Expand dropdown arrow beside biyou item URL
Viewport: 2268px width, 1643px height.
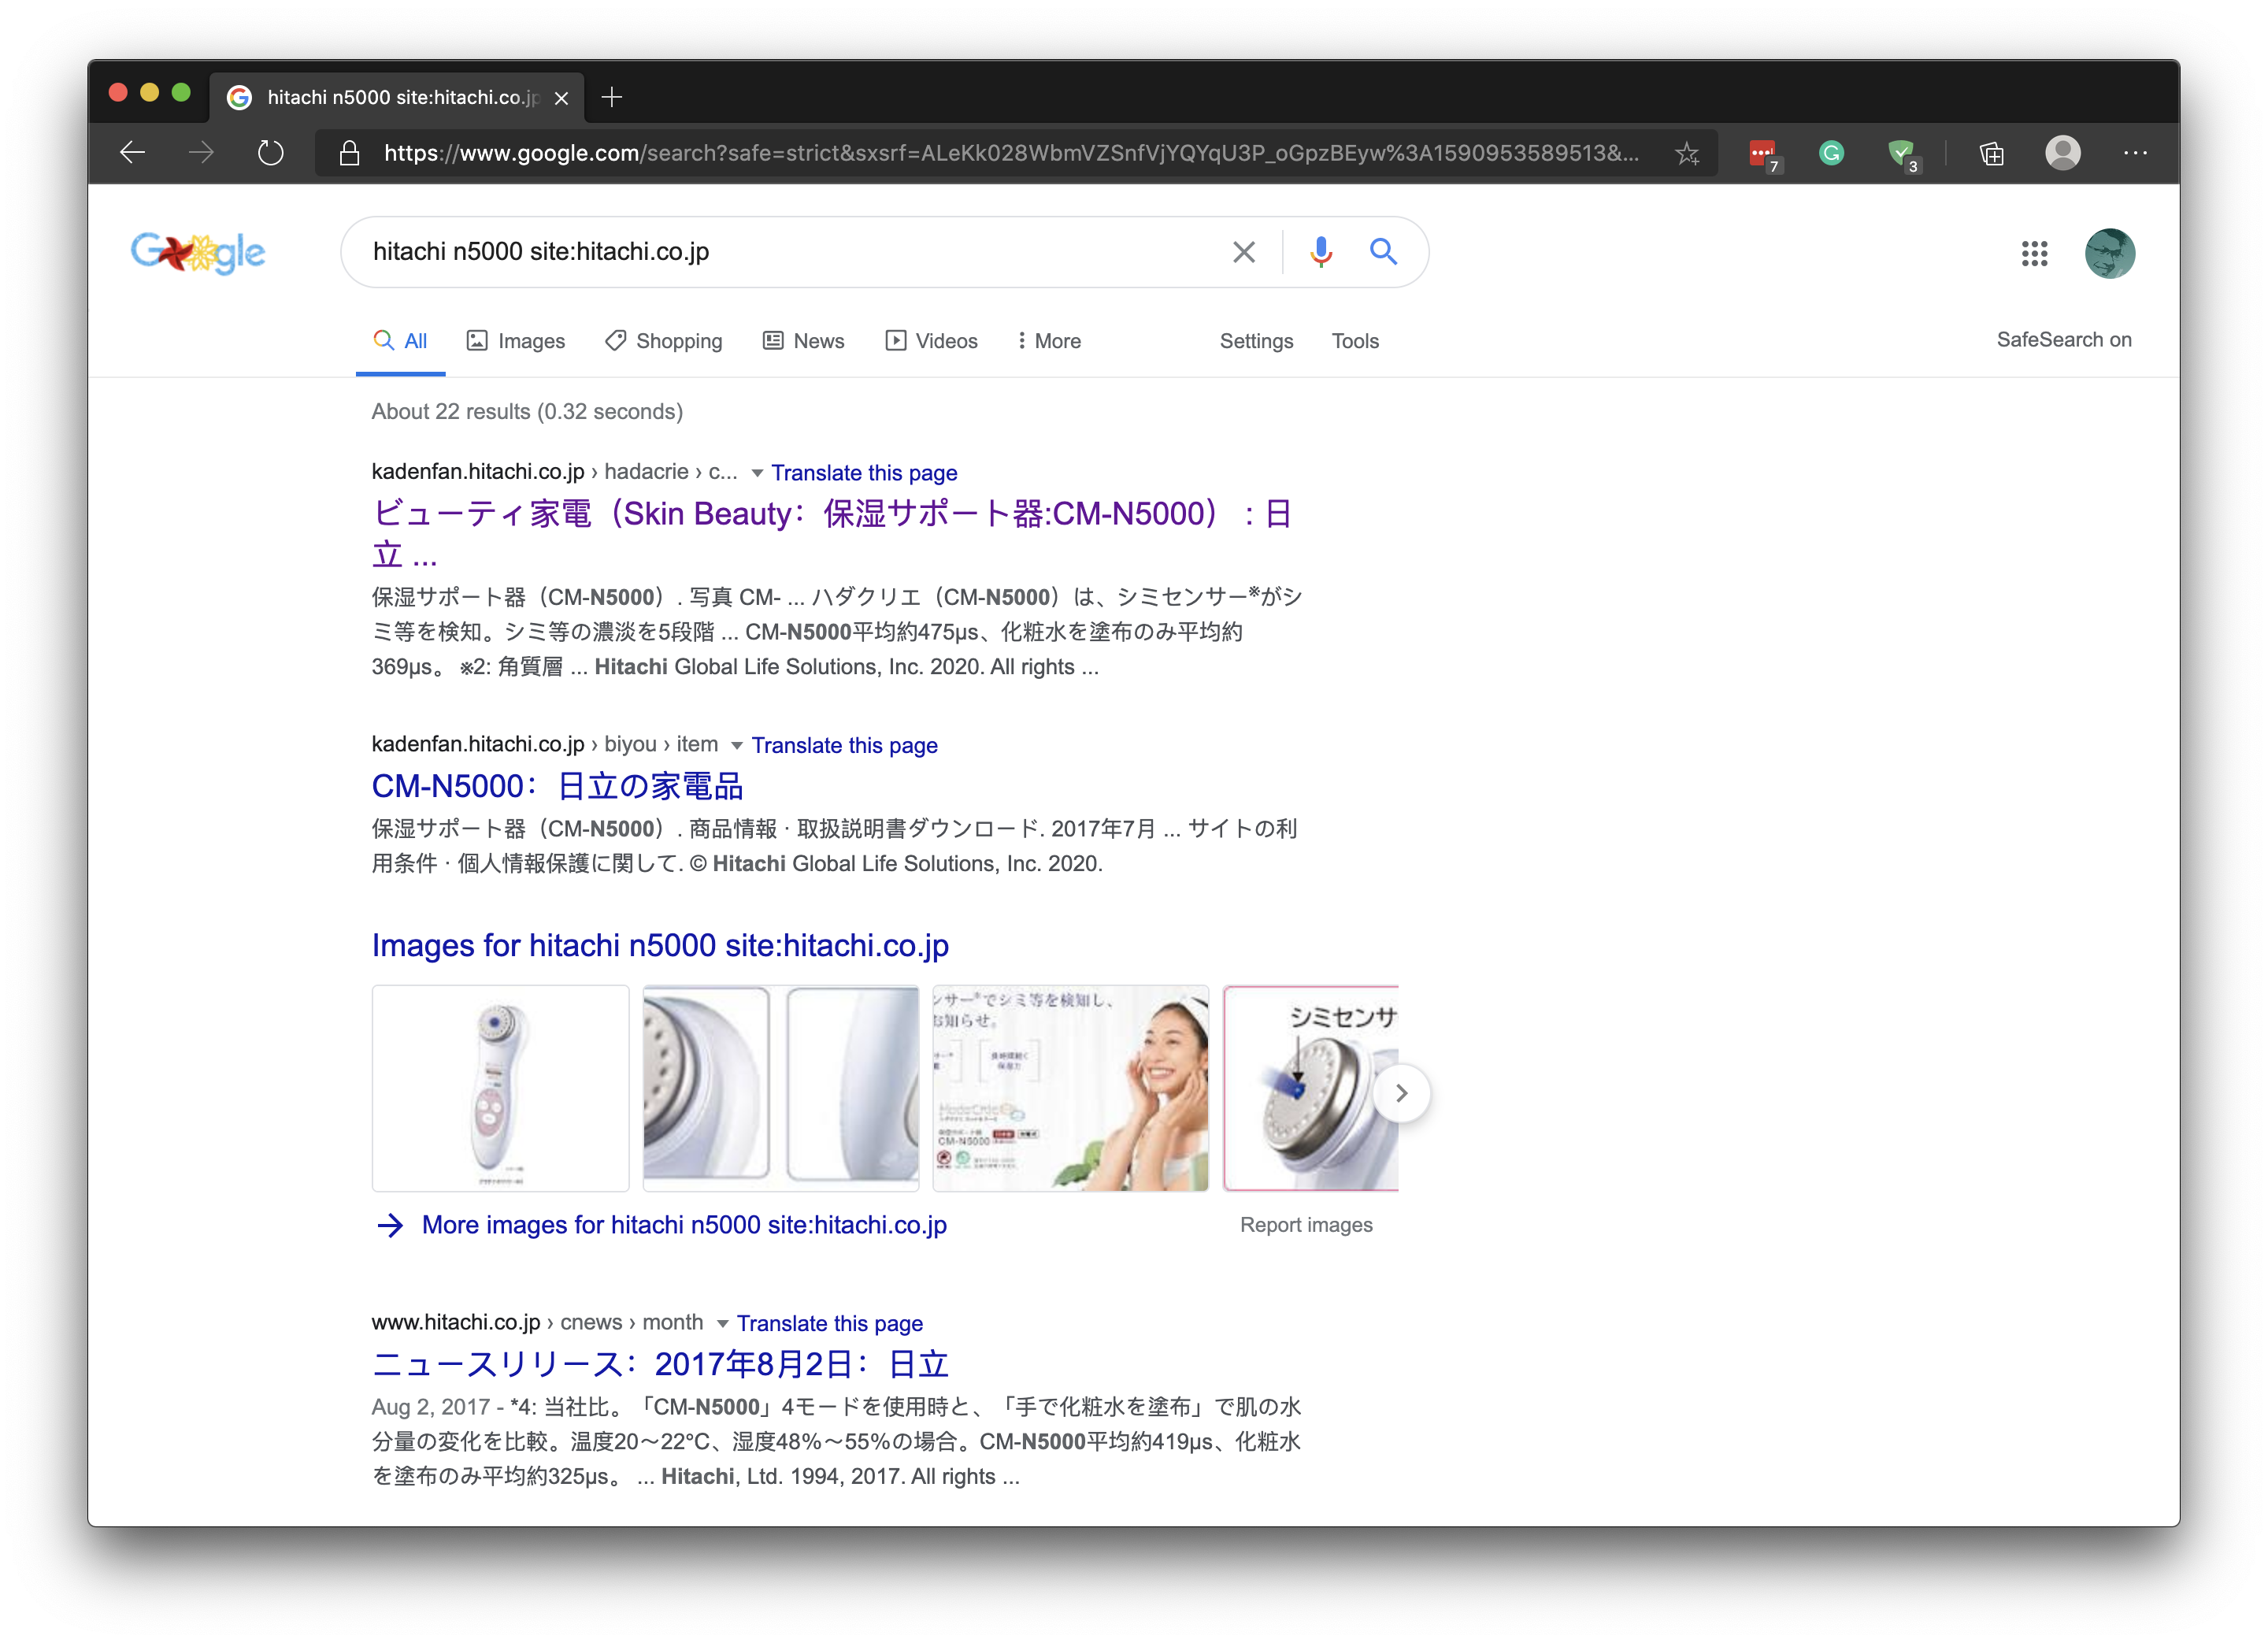[x=737, y=746]
